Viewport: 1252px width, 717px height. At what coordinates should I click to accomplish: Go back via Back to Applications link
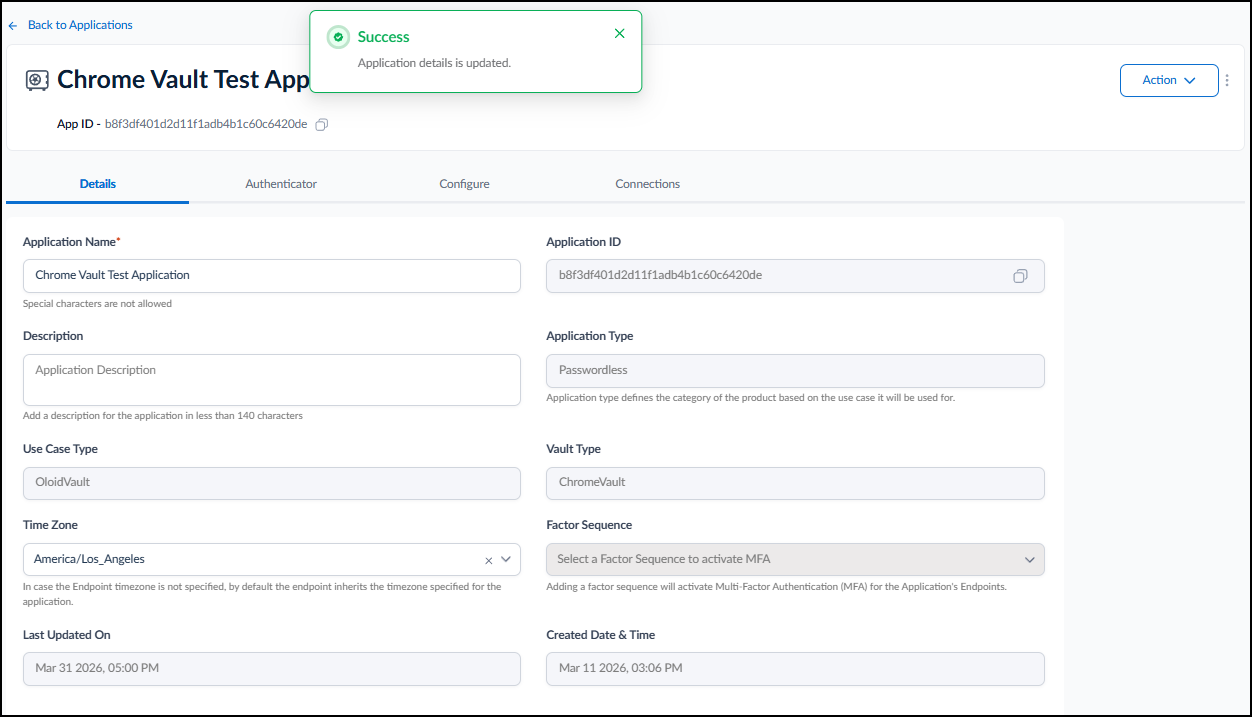click(80, 25)
